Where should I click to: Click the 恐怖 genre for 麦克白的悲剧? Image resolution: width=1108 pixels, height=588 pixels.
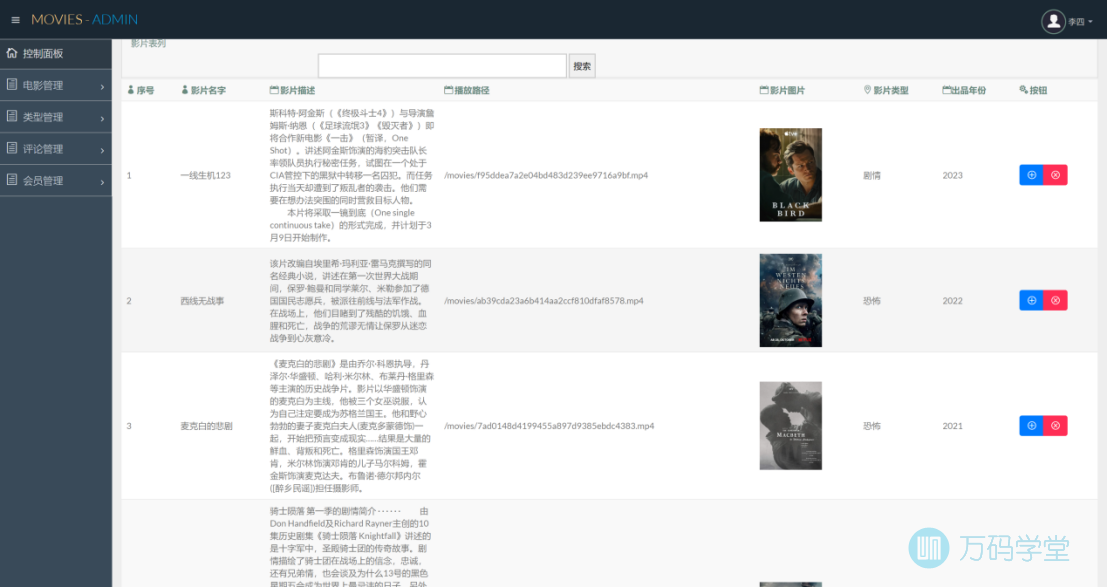[x=872, y=426]
